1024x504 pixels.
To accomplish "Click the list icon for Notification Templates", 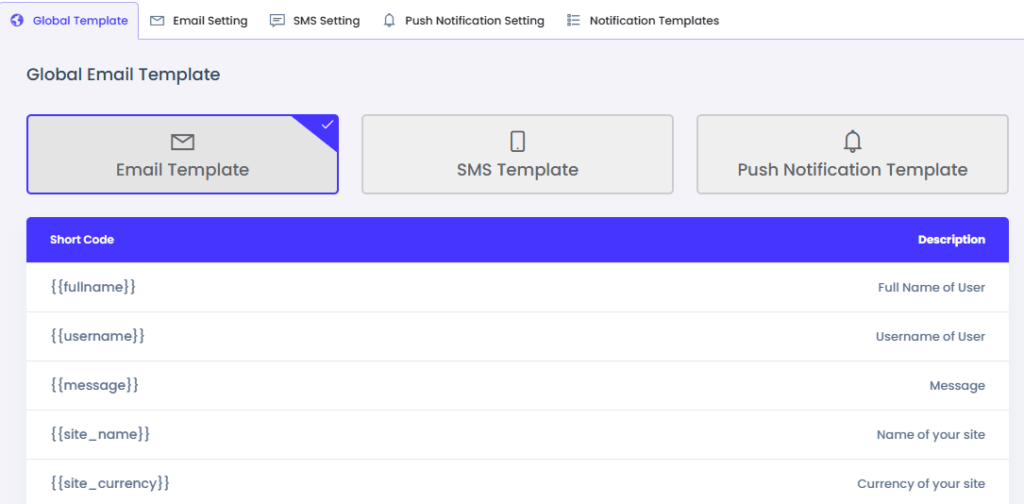I will point(573,20).
